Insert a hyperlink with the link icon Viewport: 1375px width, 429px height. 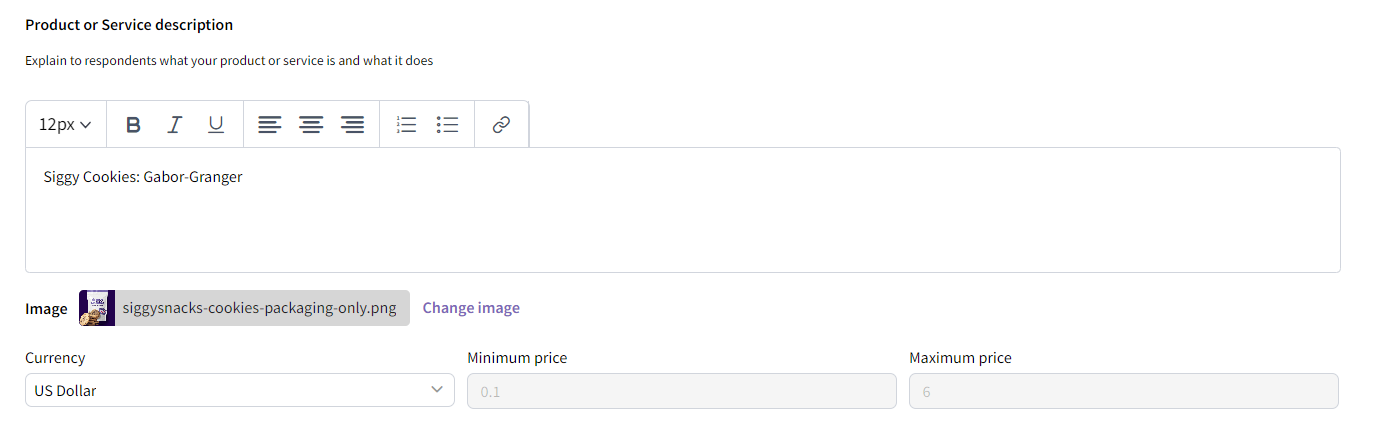tap(502, 125)
